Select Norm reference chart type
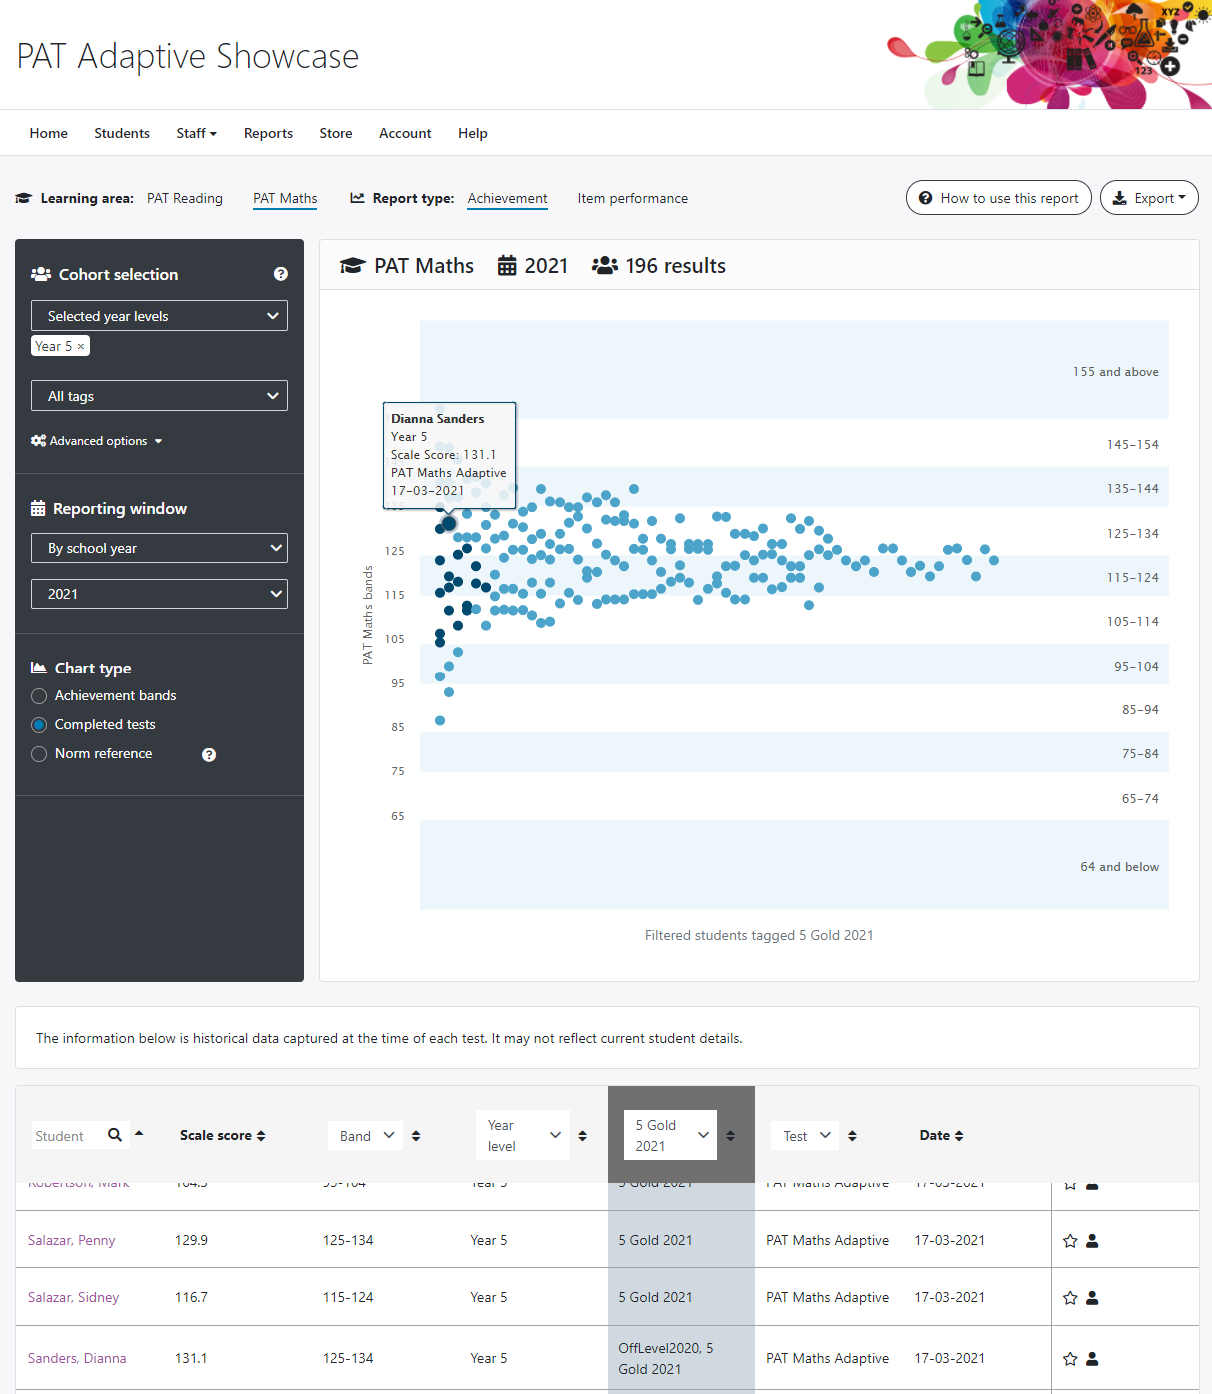Screen dimensions: 1212x1394 click(39, 754)
